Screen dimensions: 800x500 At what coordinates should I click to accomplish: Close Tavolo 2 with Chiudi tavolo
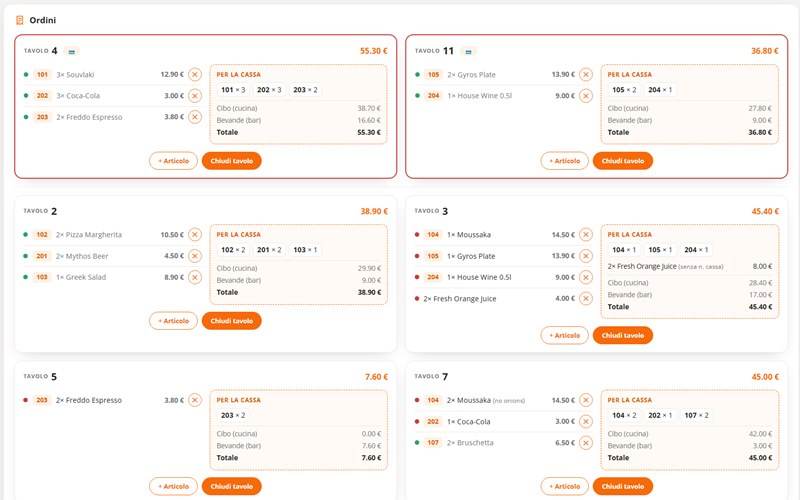coord(232,321)
